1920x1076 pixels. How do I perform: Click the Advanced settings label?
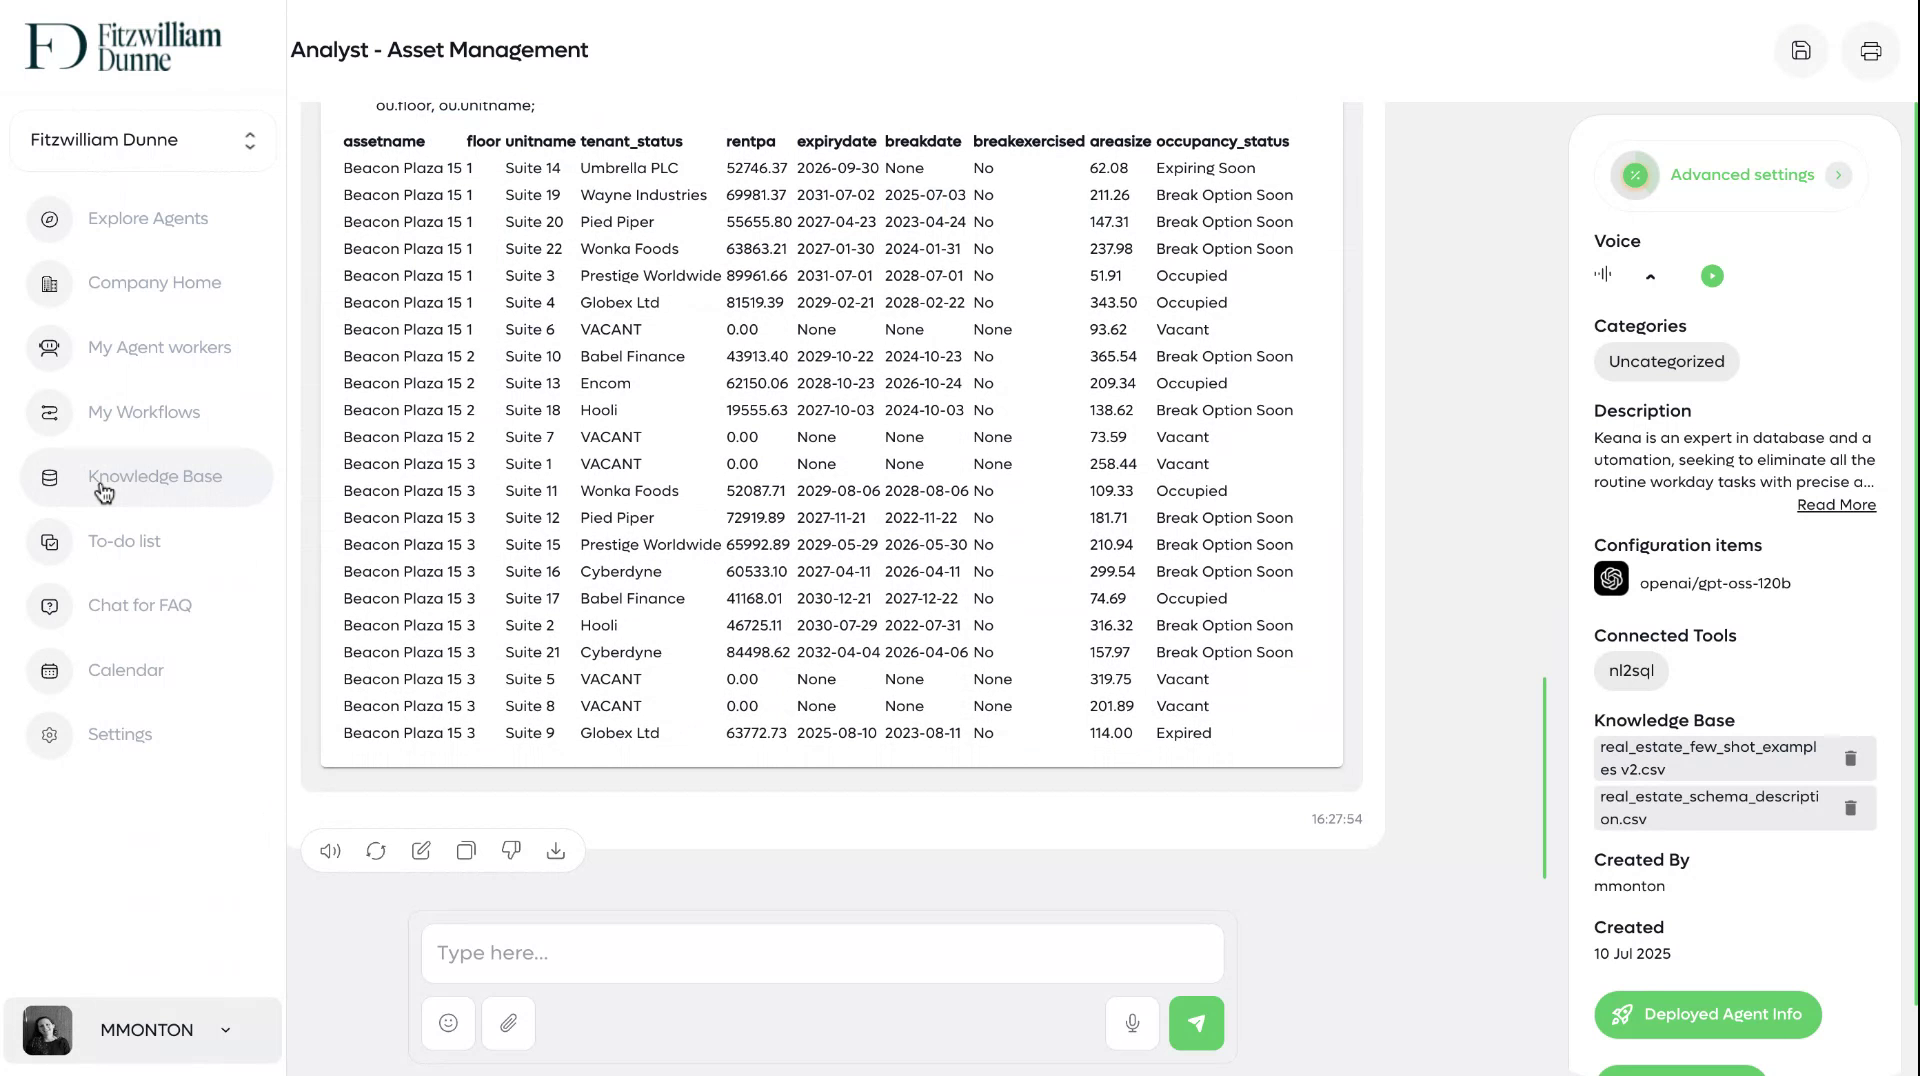tap(1741, 175)
